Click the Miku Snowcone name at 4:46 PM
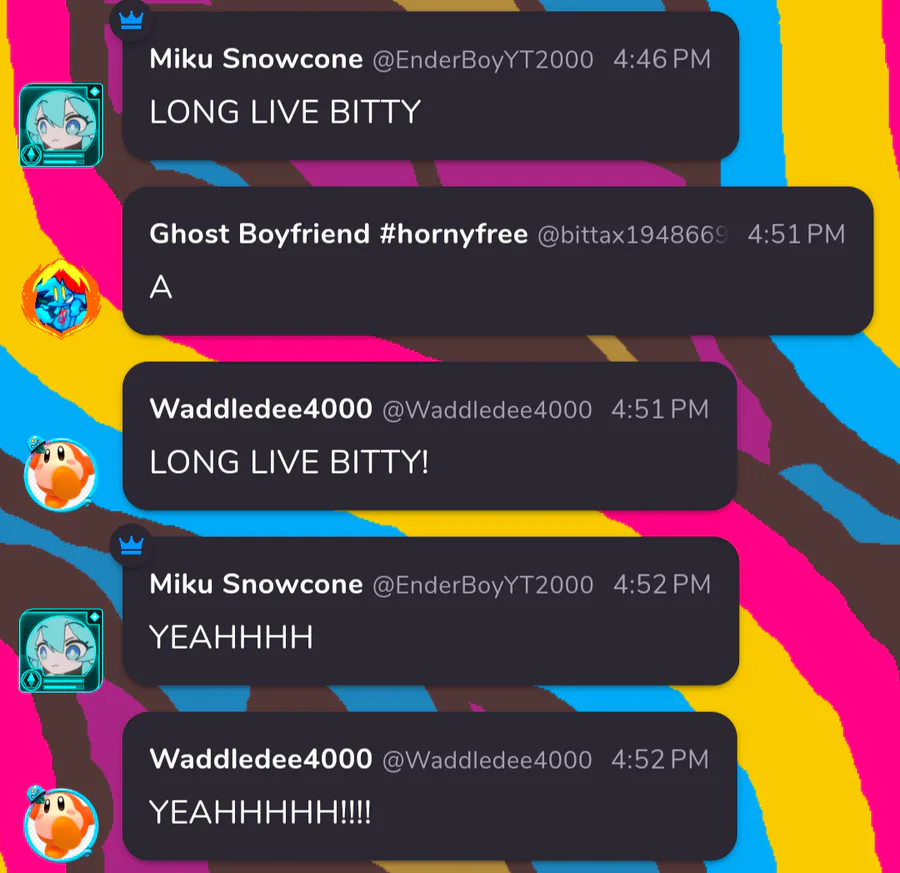 pyautogui.click(x=256, y=59)
